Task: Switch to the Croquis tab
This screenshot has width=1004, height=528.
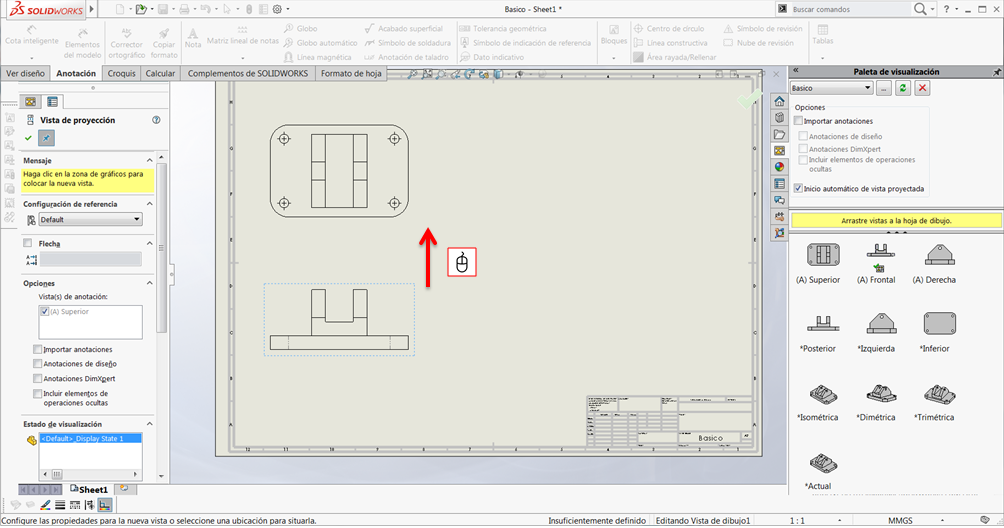Action: [x=121, y=73]
